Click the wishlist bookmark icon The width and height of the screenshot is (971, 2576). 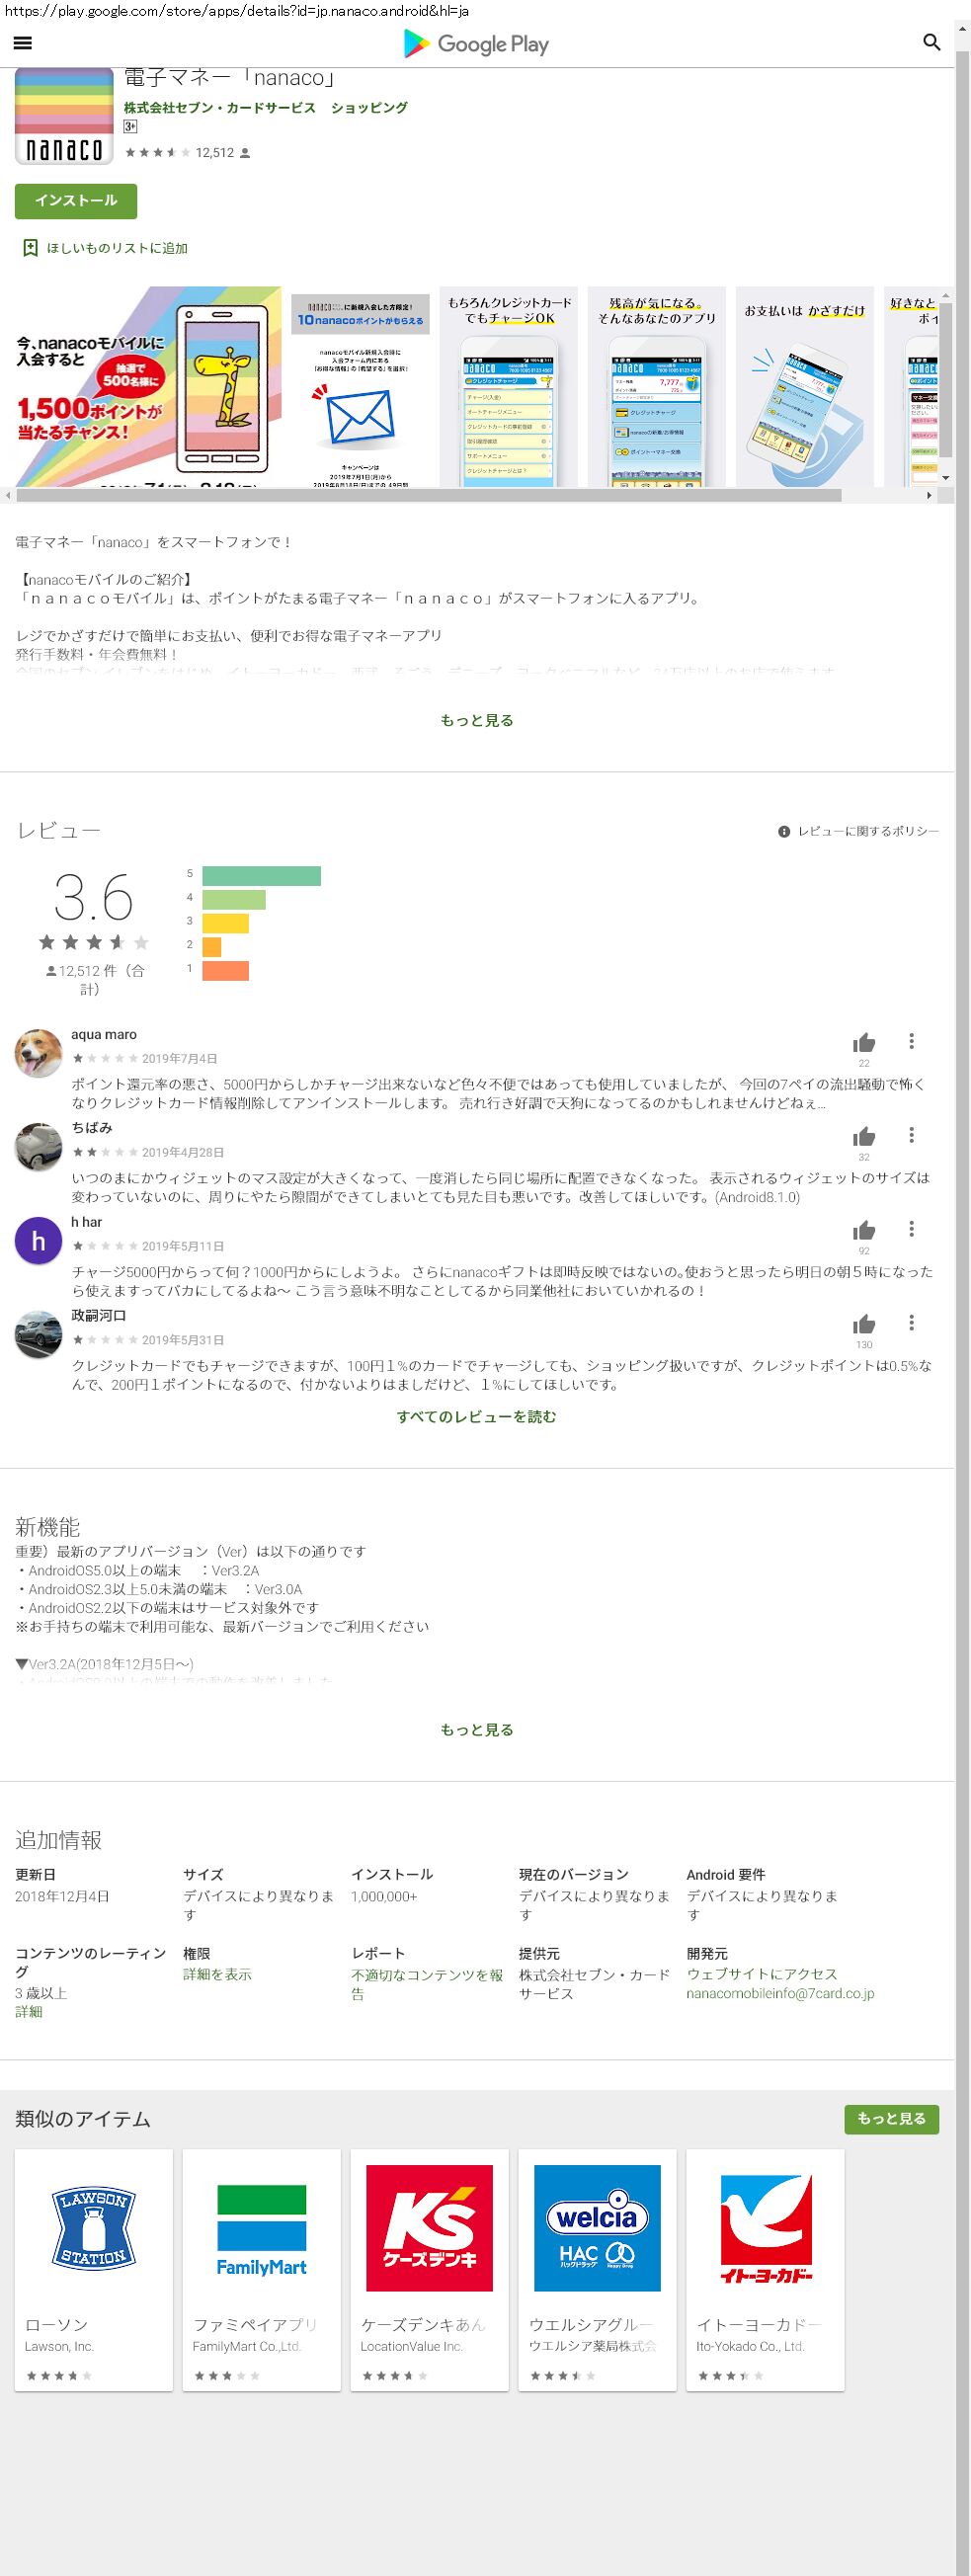(x=30, y=248)
